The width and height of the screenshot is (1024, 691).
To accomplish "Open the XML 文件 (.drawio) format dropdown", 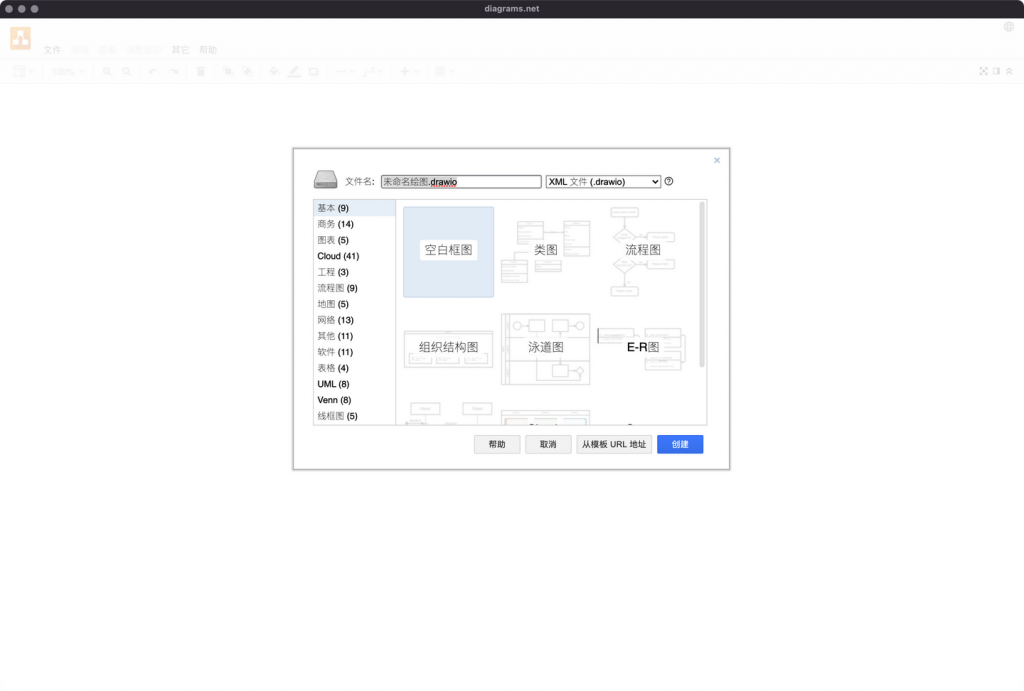I will coord(603,182).
